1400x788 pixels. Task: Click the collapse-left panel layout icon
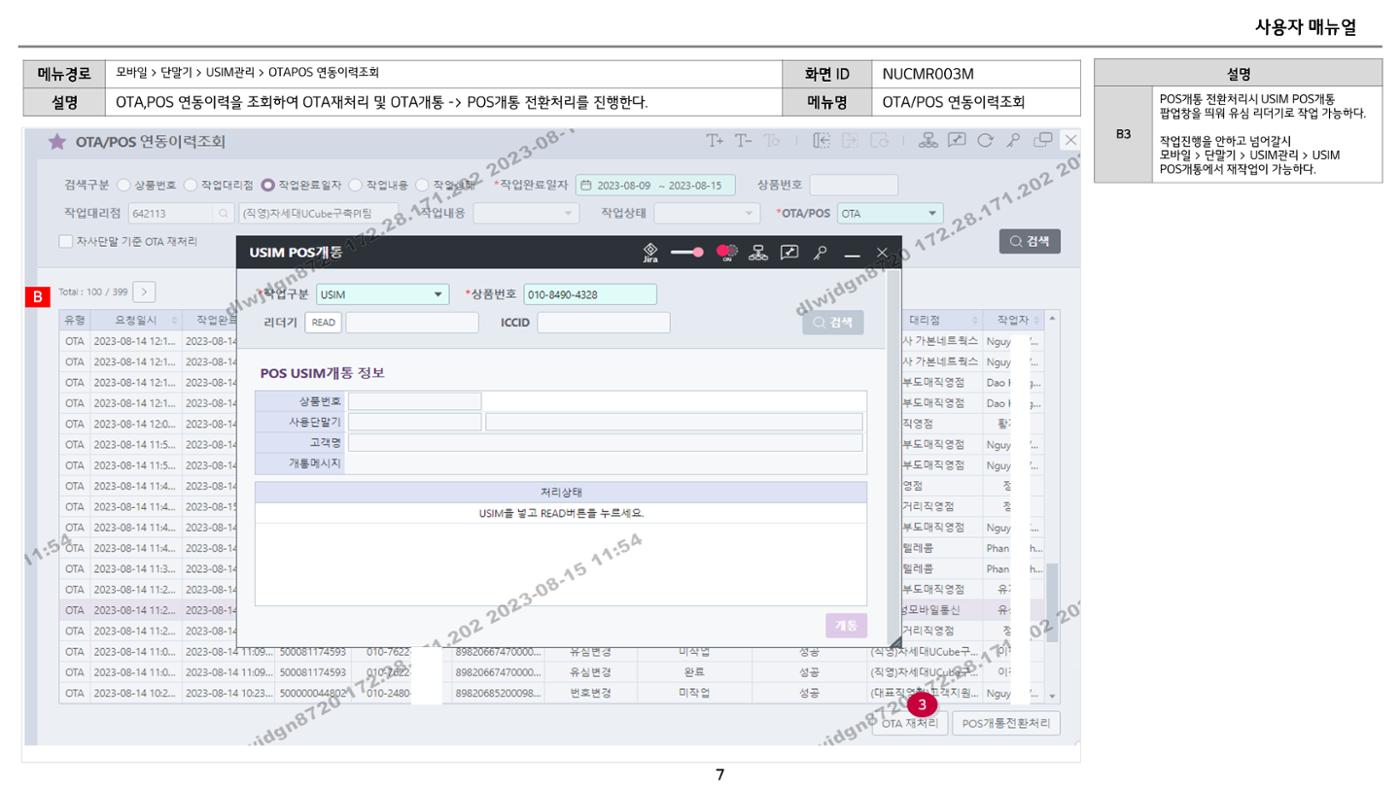coord(822,141)
